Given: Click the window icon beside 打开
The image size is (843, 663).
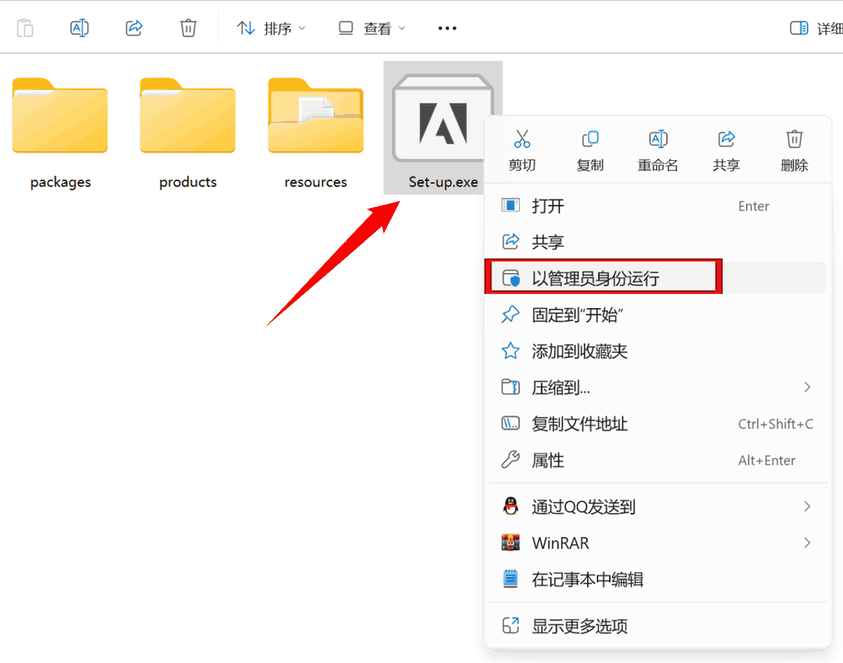Looking at the screenshot, I should pos(510,205).
